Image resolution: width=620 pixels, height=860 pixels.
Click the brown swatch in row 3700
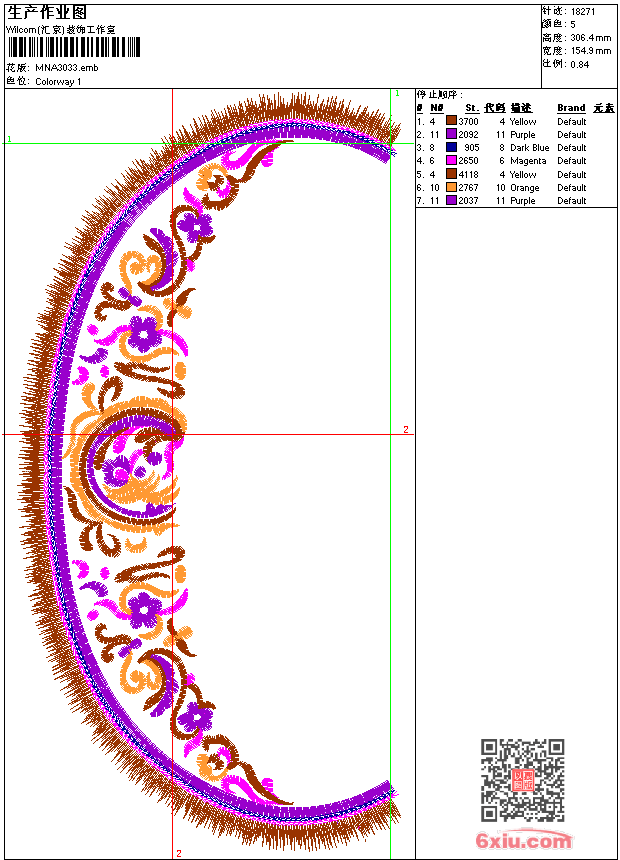[x=451, y=121]
